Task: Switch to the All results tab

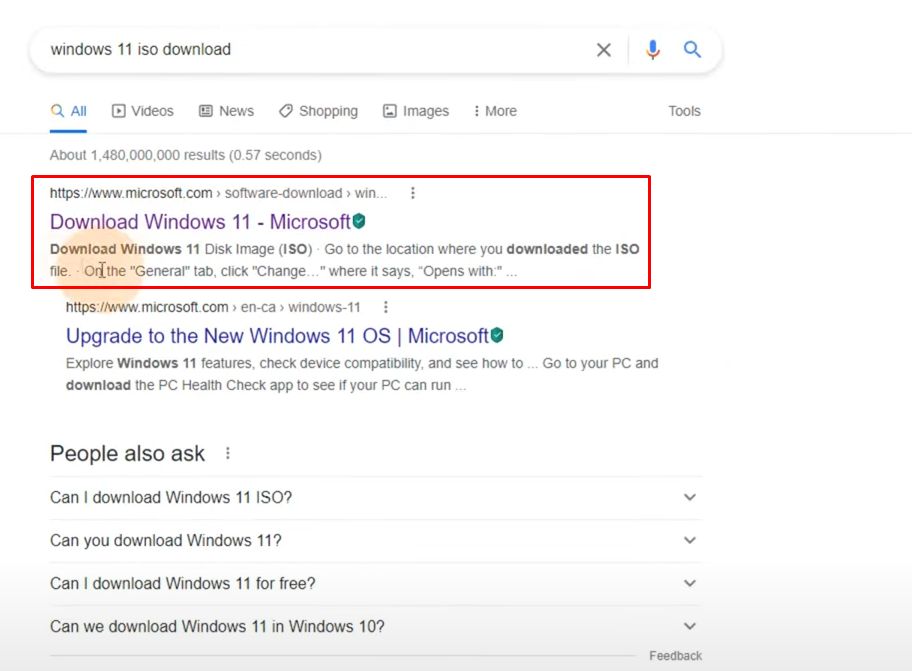Action: pyautogui.click(x=68, y=111)
